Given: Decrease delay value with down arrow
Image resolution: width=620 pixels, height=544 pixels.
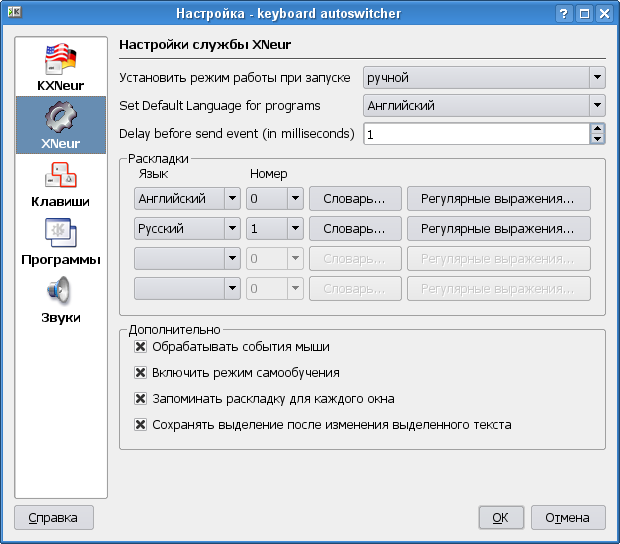Looking at the screenshot, I should coord(597,139).
